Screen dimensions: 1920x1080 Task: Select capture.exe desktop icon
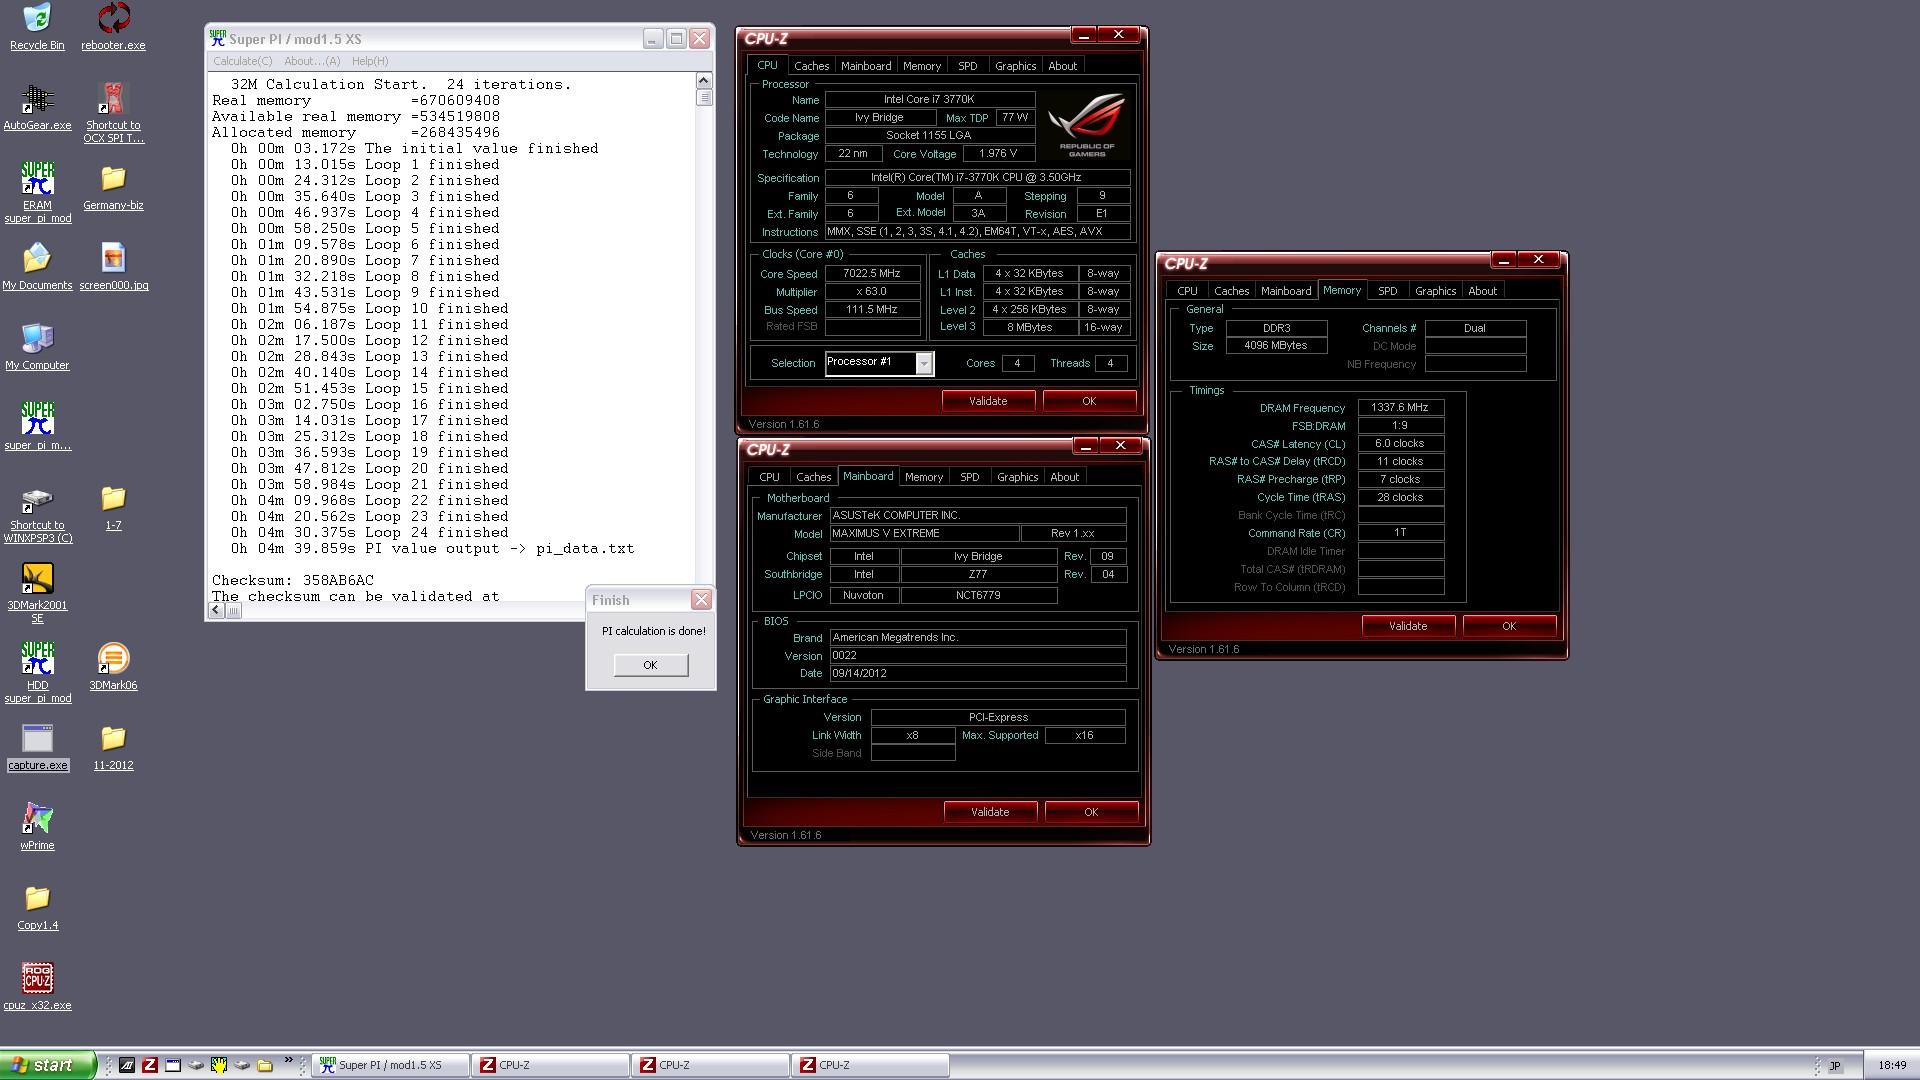[37, 747]
